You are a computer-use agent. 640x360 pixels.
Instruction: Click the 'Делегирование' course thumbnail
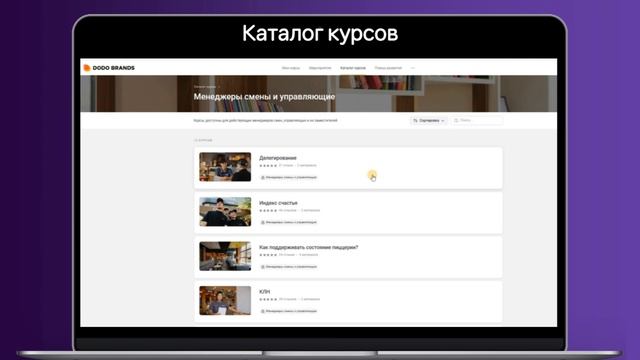point(225,167)
